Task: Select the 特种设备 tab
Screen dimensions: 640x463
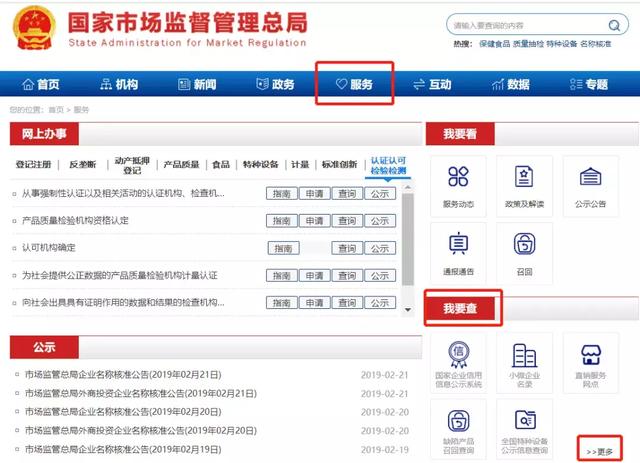Action: pos(260,165)
